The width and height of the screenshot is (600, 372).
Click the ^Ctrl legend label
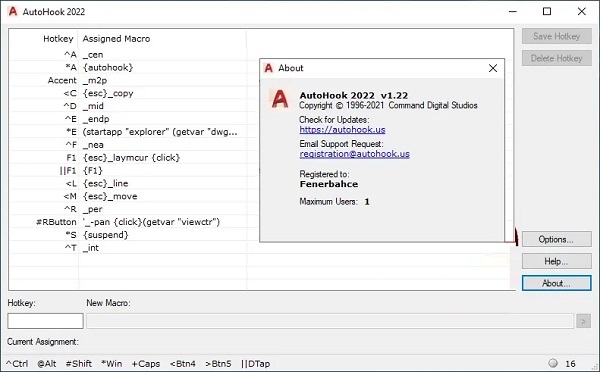tap(18, 364)
